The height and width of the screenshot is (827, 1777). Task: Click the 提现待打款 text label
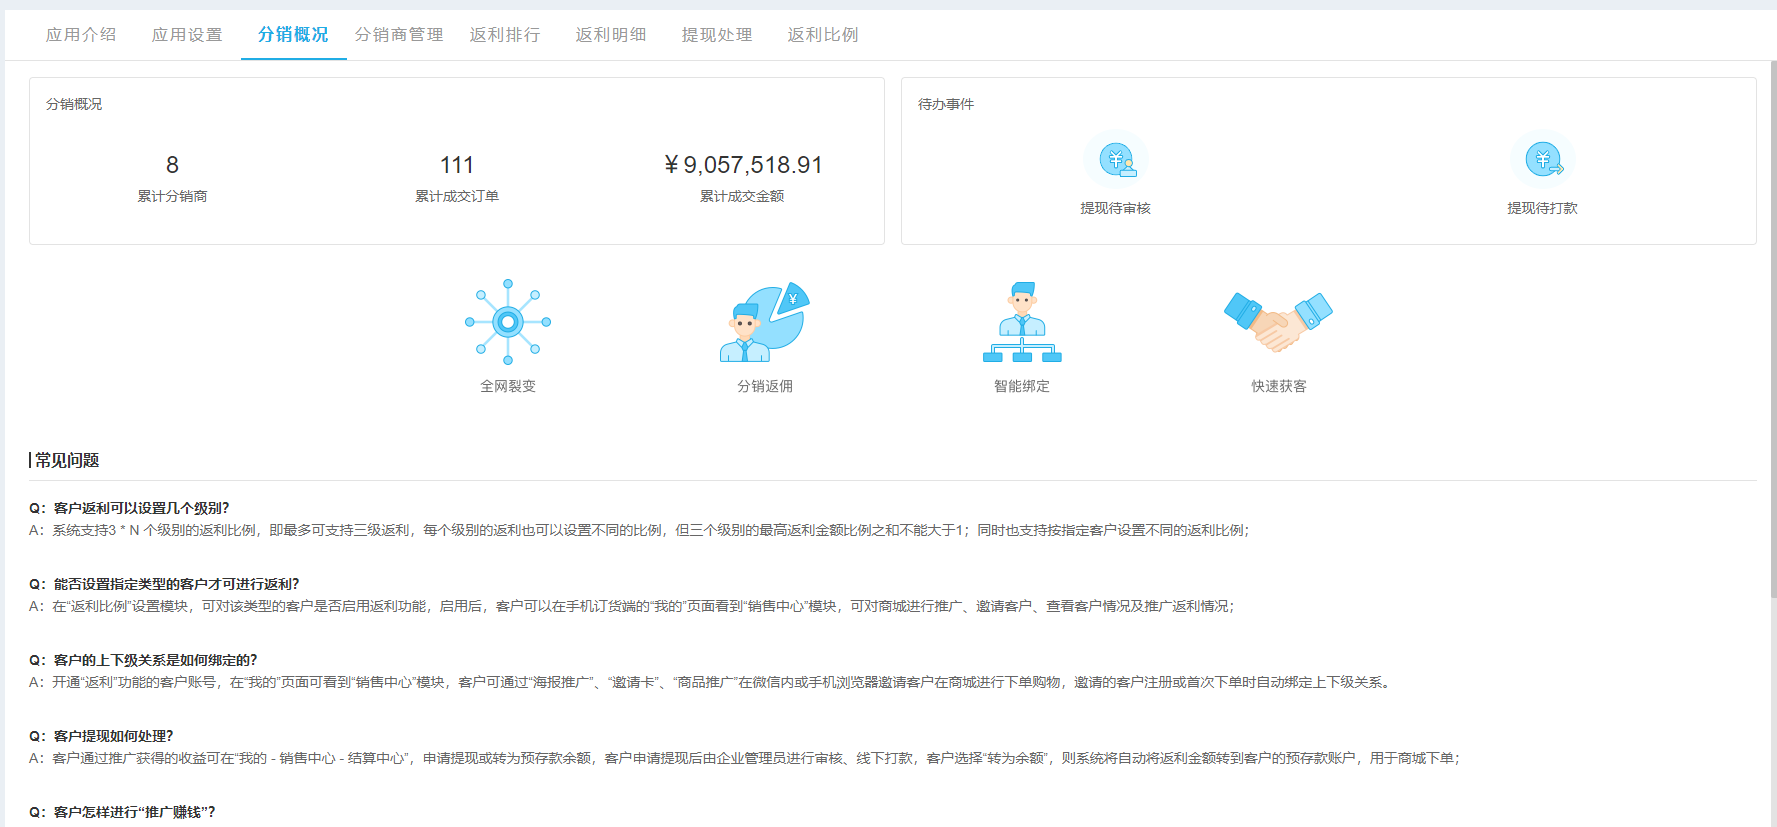1542,208
